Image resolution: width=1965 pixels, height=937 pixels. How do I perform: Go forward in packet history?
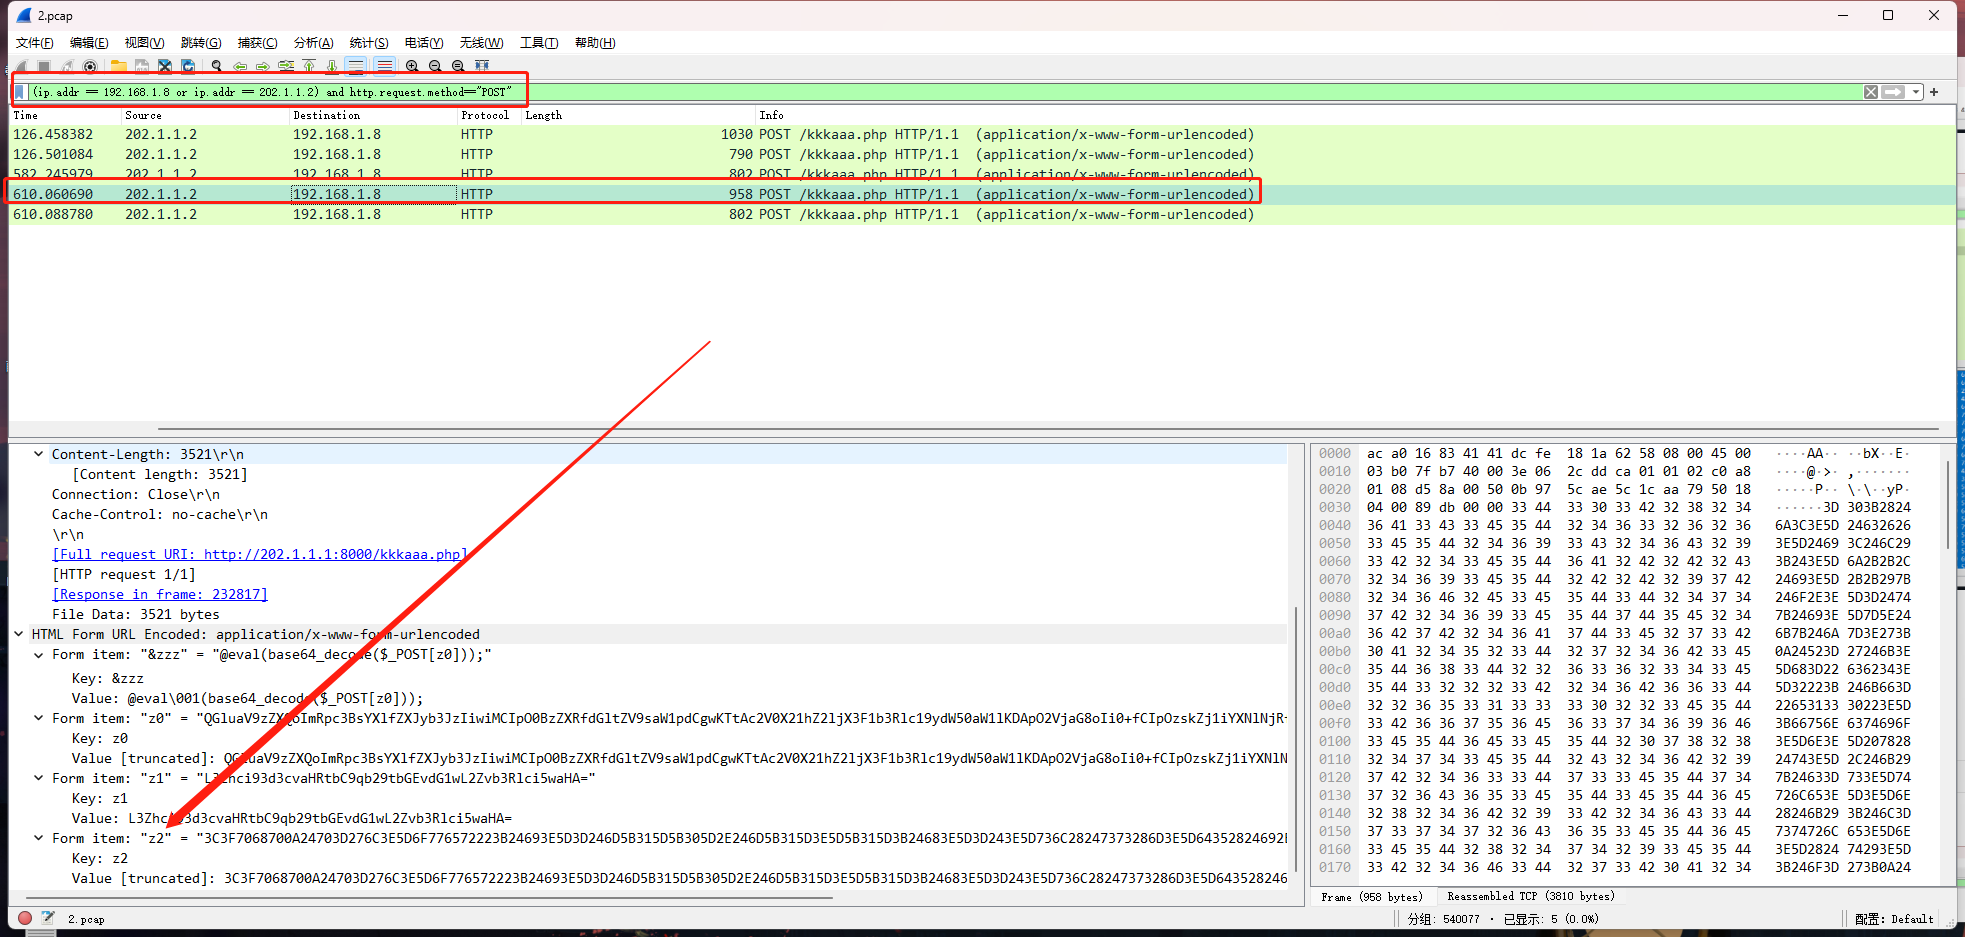263,66
